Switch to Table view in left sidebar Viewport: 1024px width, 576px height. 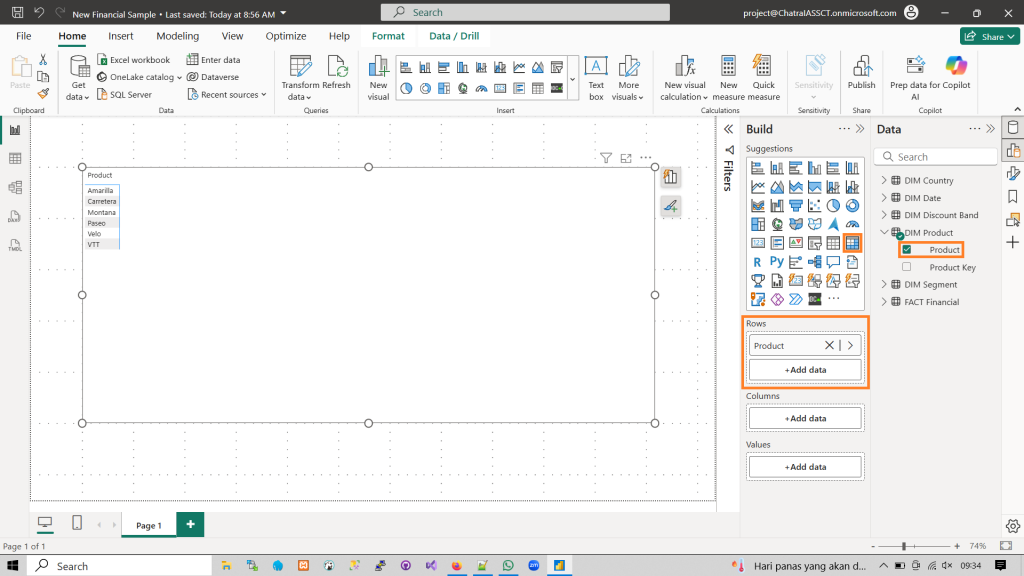(x=15, y=158)
